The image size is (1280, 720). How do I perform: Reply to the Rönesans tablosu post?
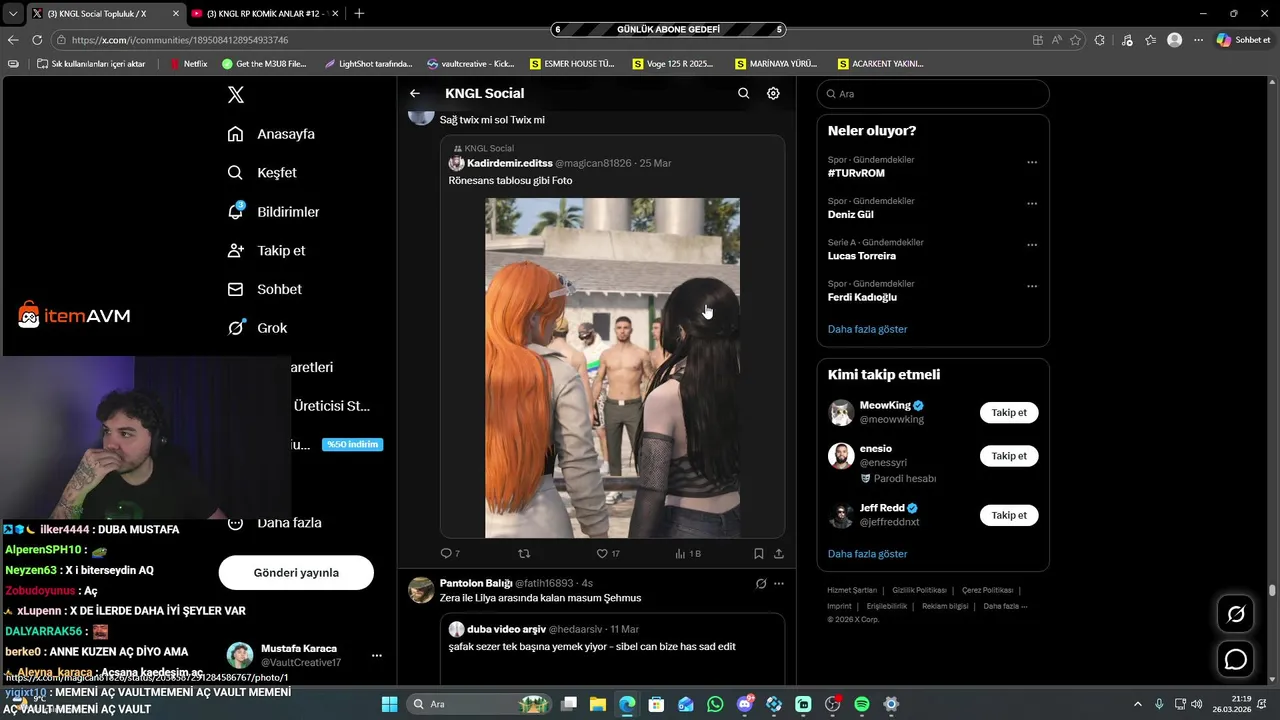coord(450,553)
